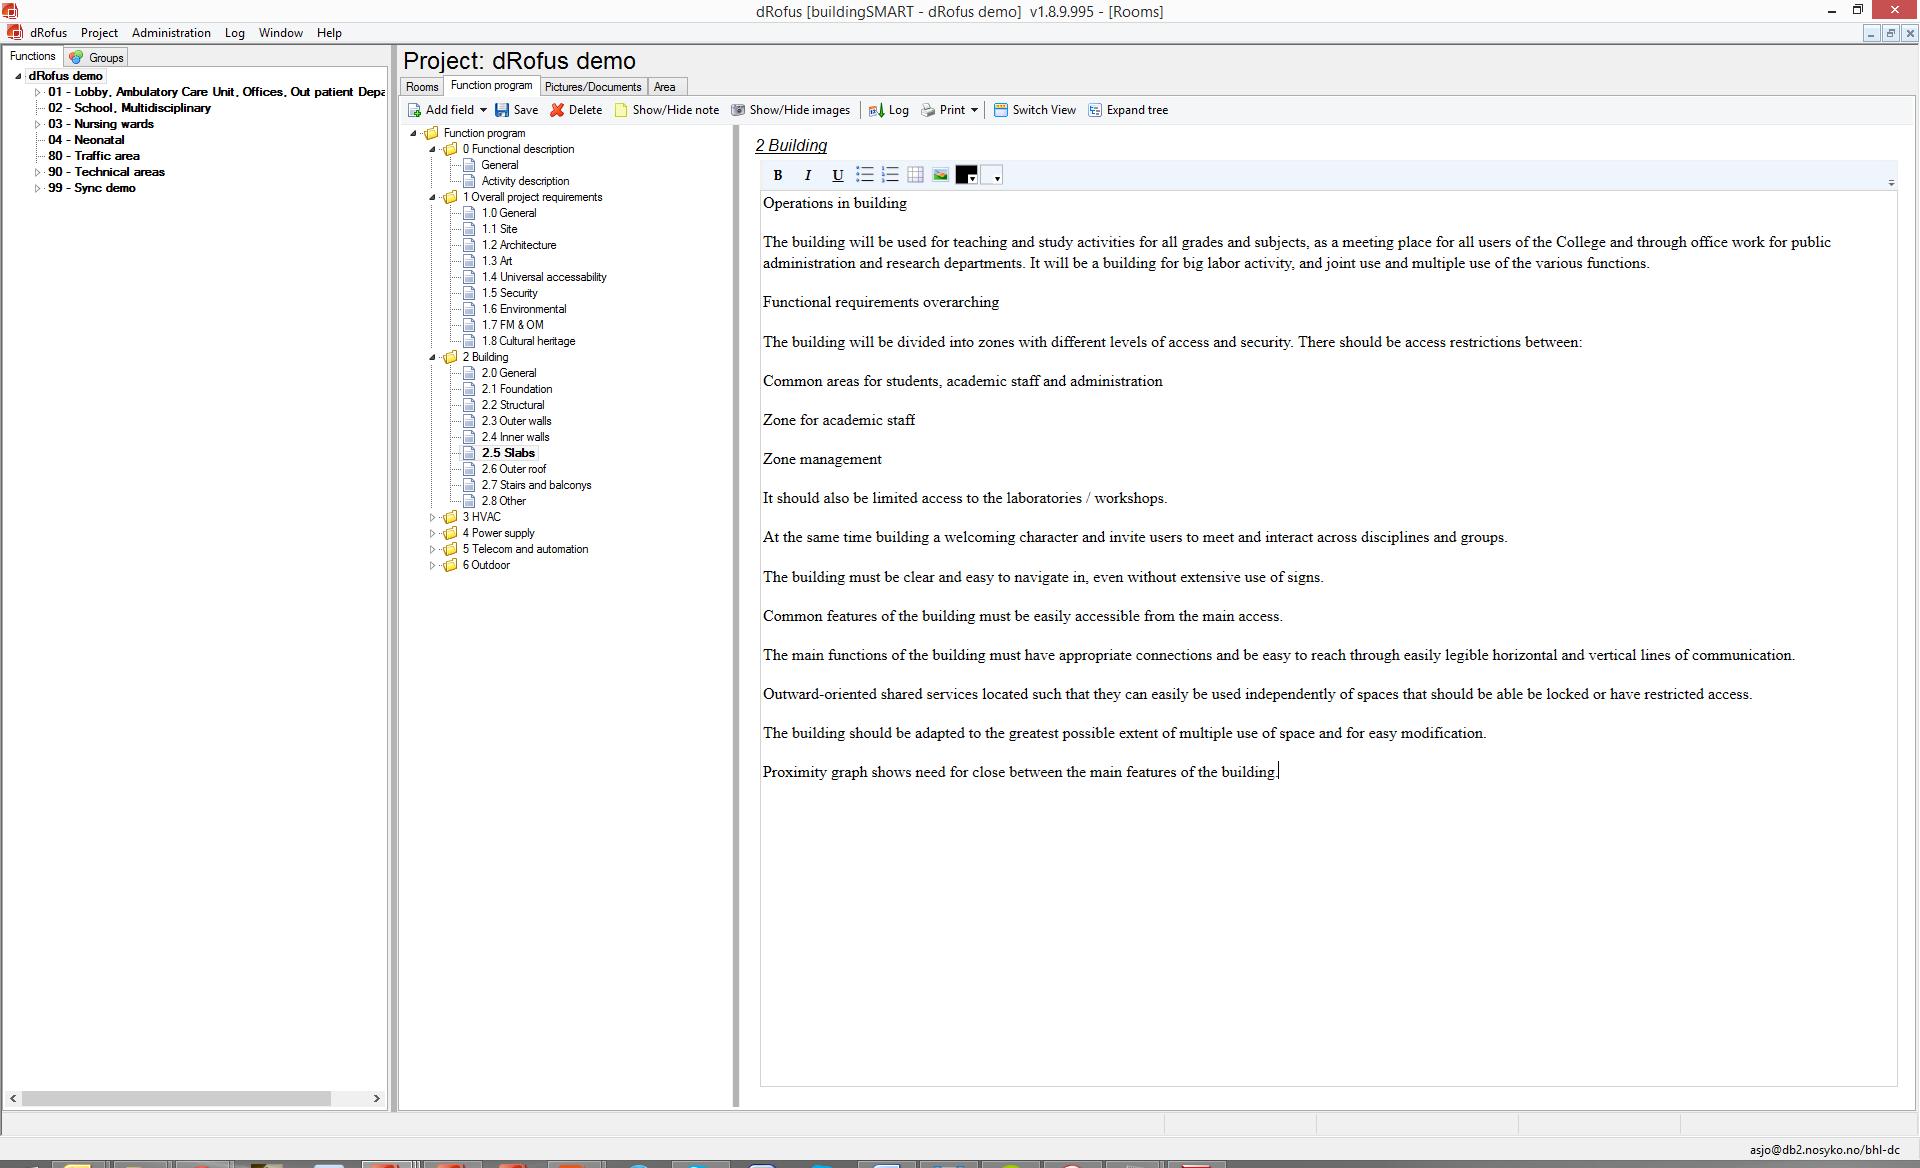Click the horizontal scrollbar's right arrow
The image size is (1920, 1168).
pos(376,1098)
